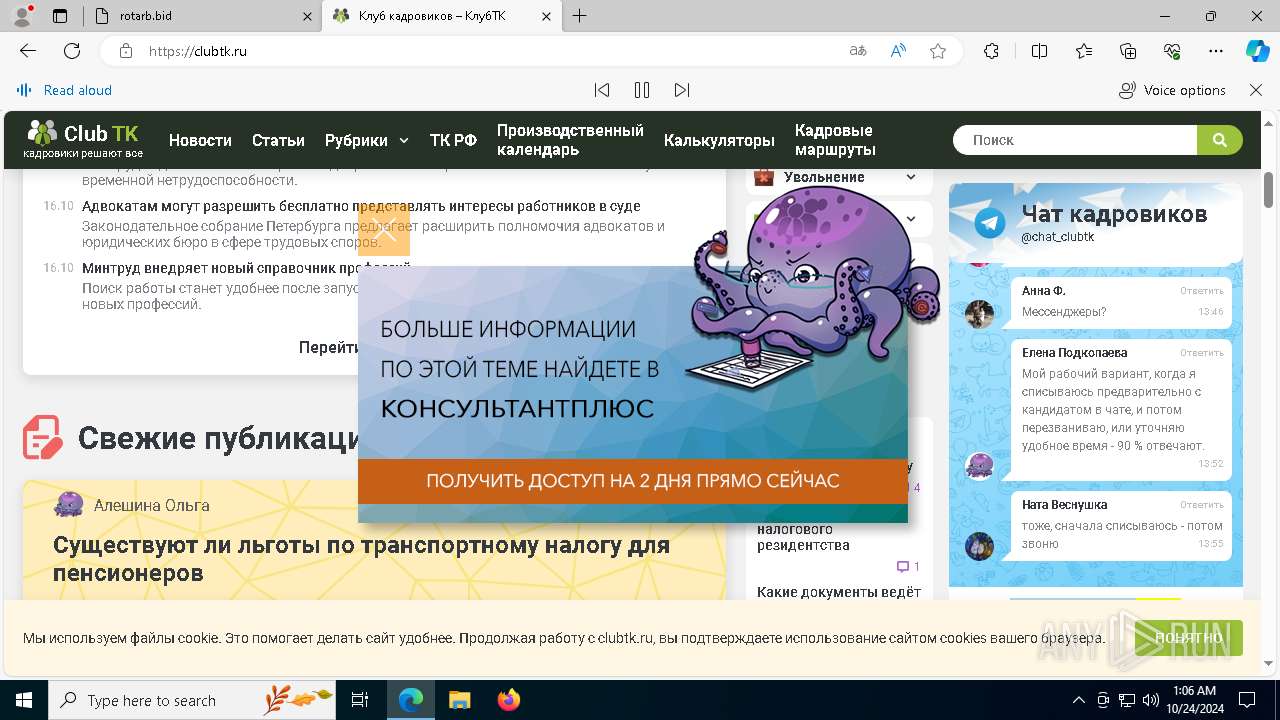
Task: Open Кадровые маршруты menu item
Action: (835, 140)
